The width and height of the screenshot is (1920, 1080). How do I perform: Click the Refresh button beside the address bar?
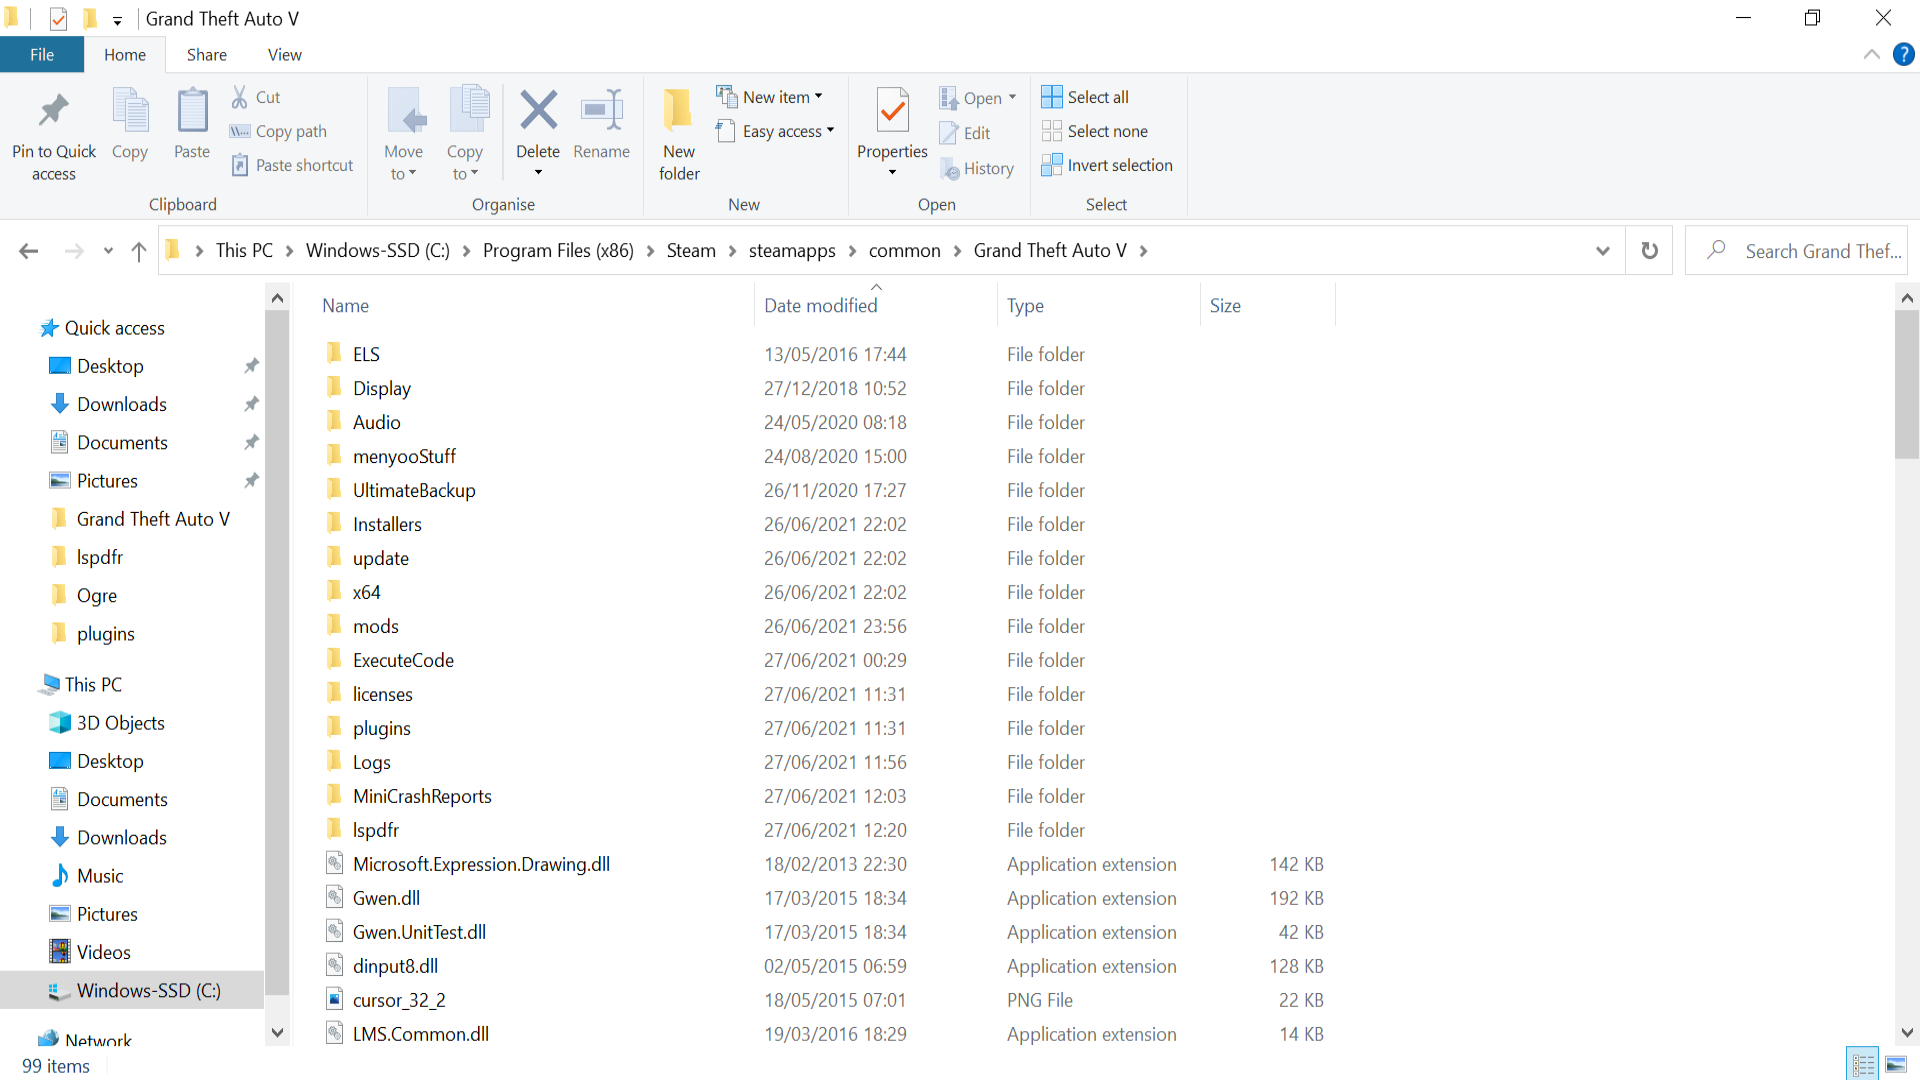(x=1649, y=251)
